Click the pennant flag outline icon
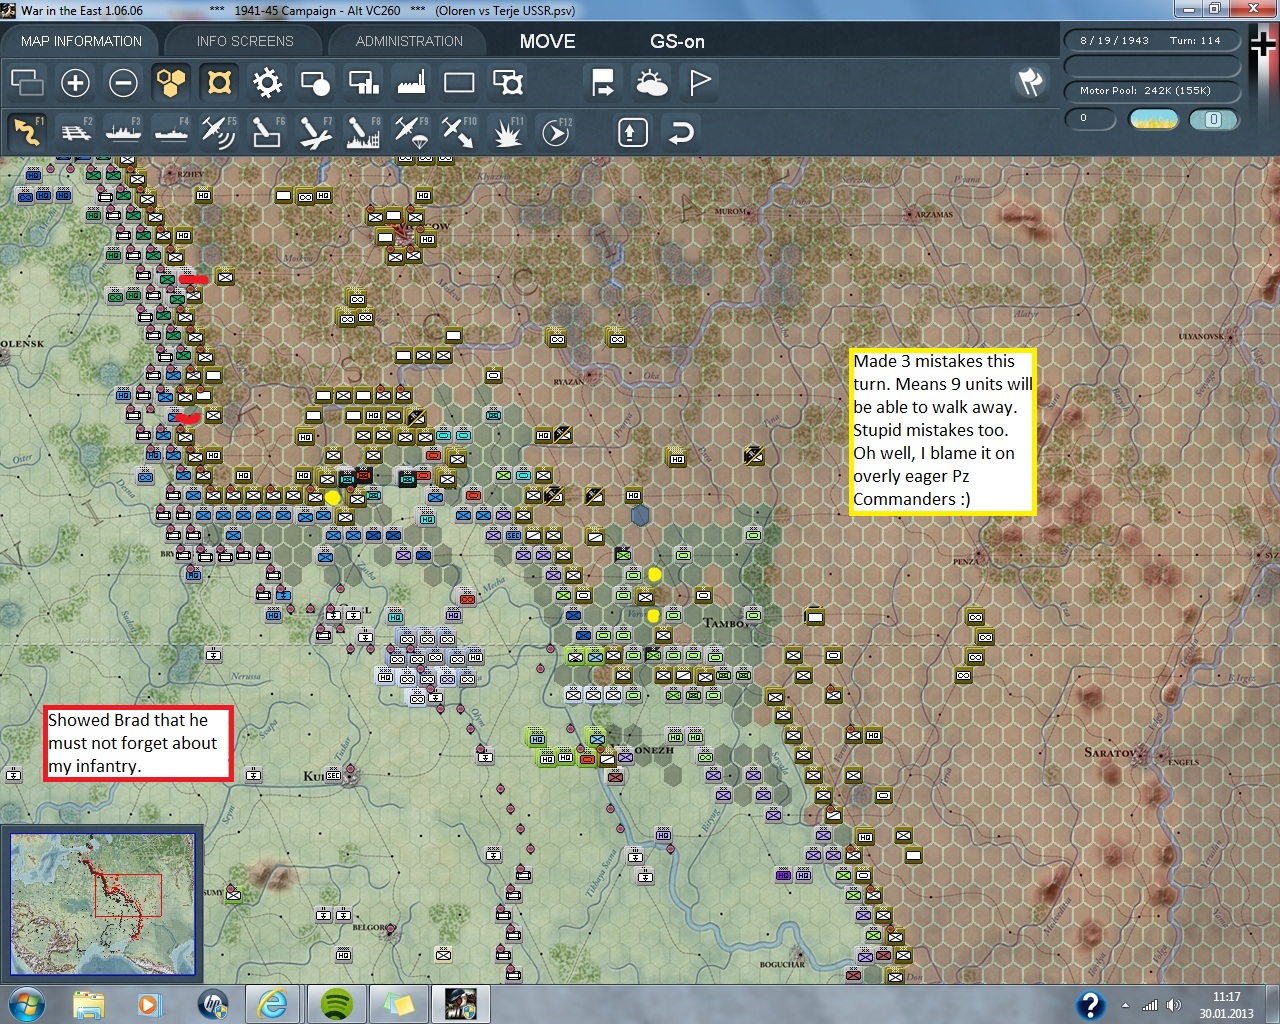 (x=700, y=82)
